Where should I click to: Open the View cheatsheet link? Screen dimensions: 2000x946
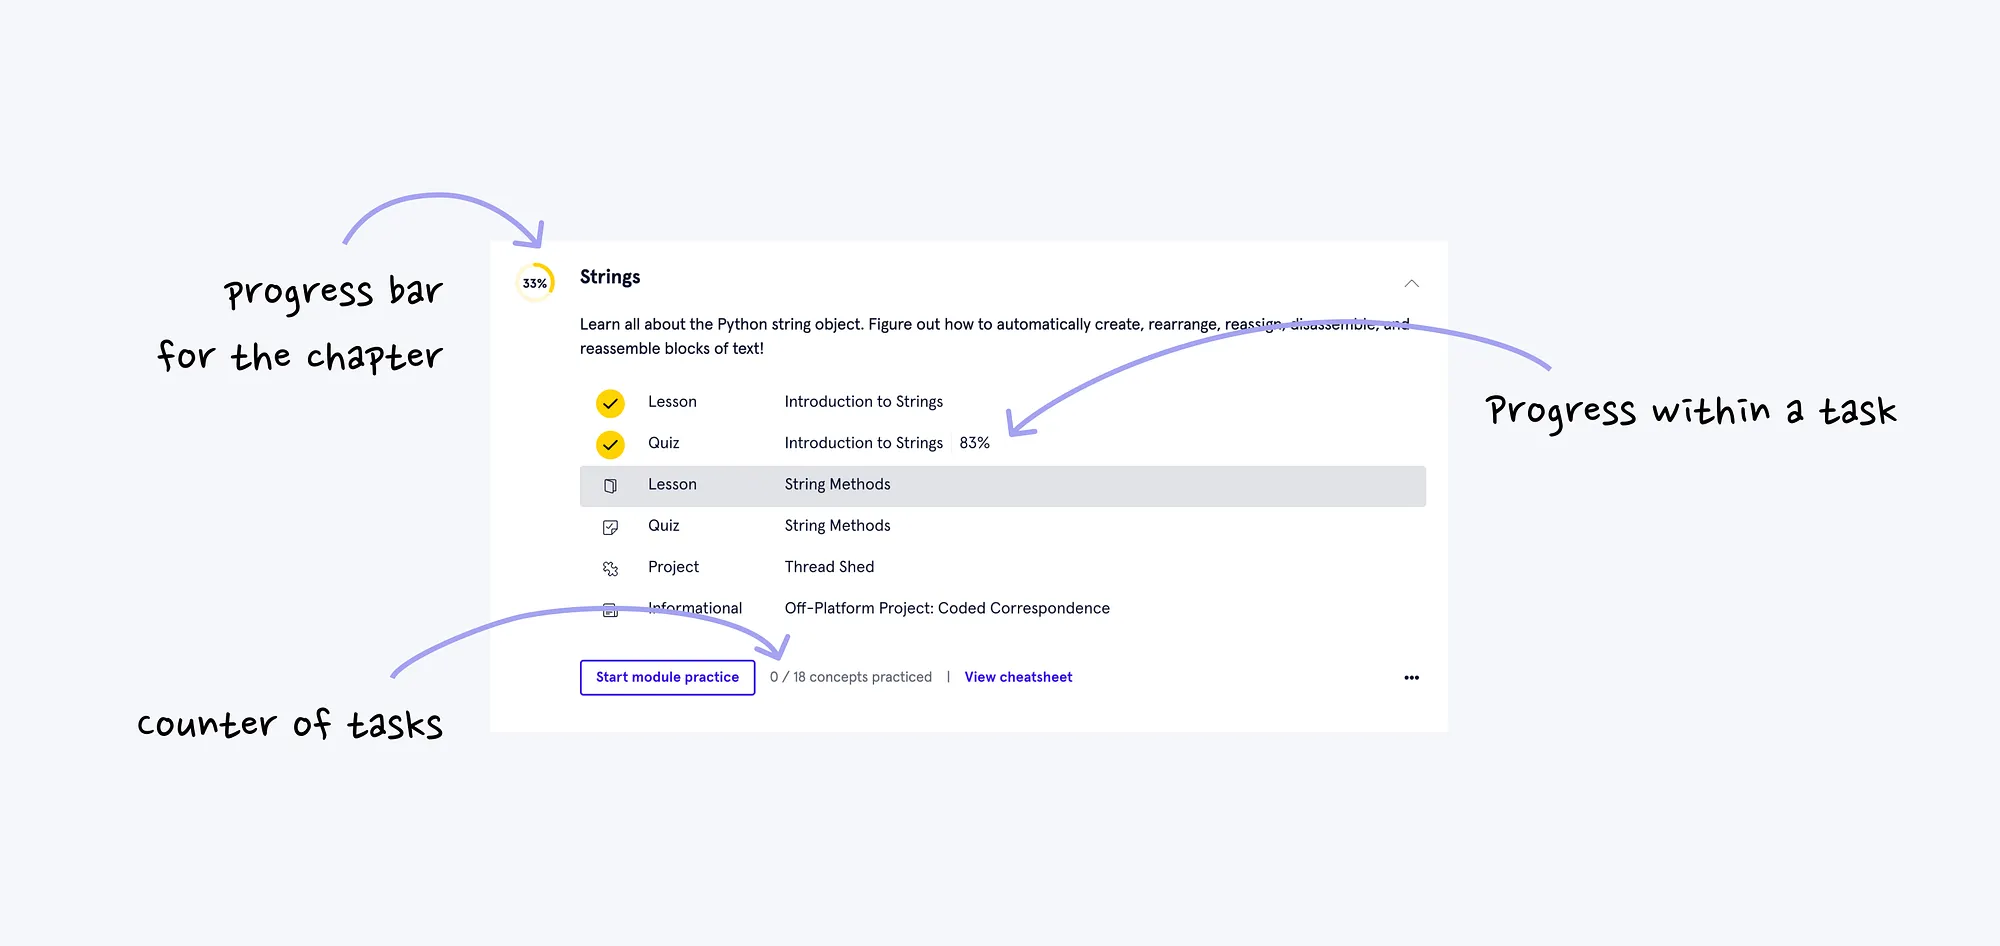coord(1018,677)
